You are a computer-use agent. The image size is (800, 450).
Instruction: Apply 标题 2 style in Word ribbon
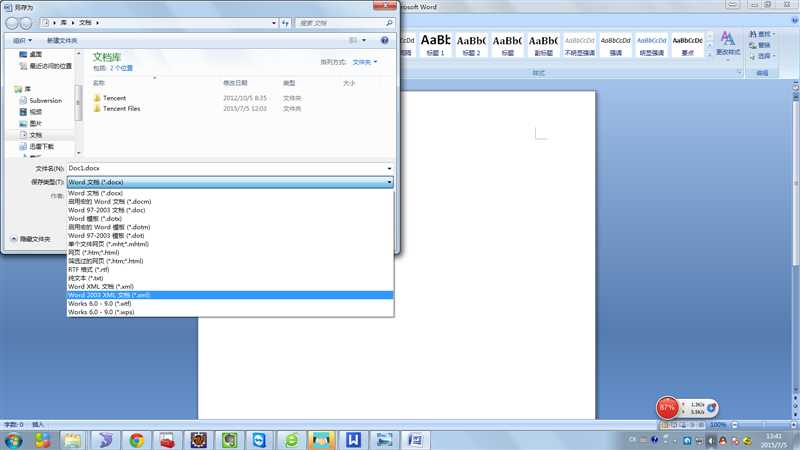click(471, 45)
